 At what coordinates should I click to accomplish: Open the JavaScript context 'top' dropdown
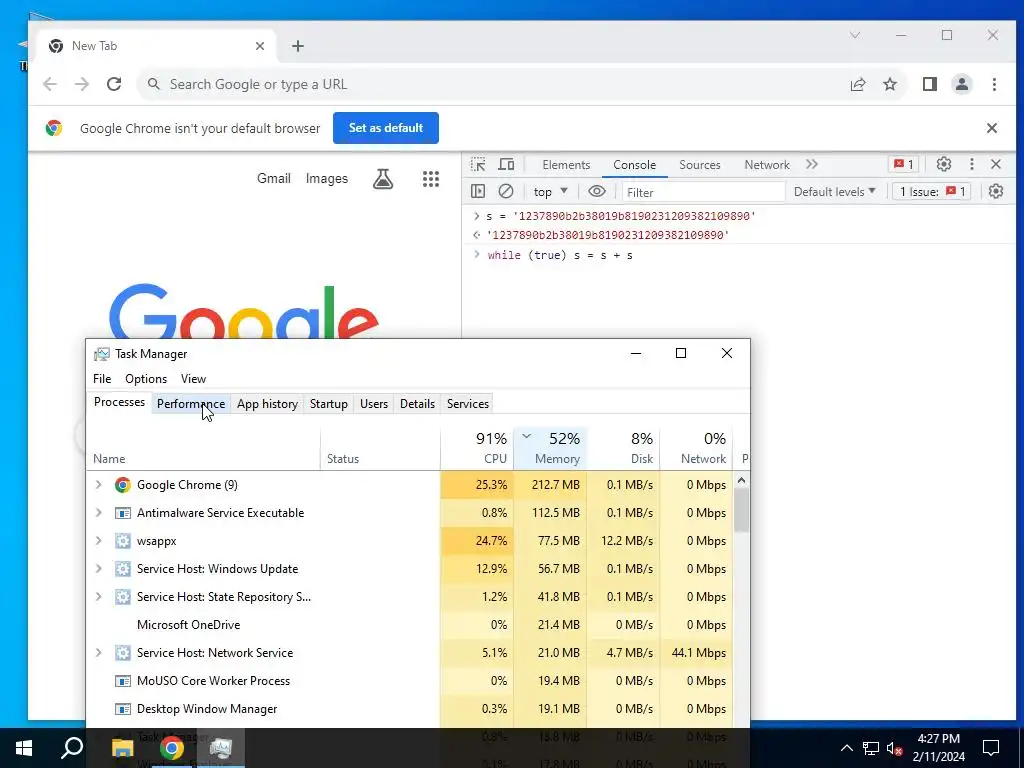tap(550, 191)
